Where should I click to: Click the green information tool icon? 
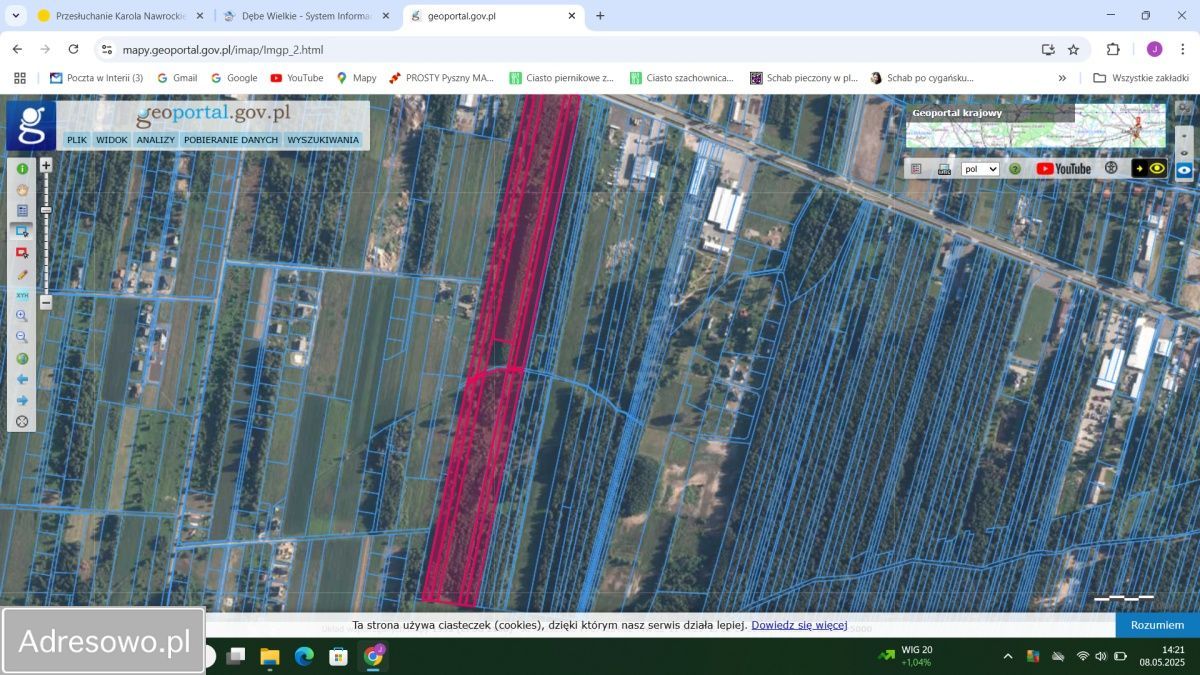[x=22, y=169]
